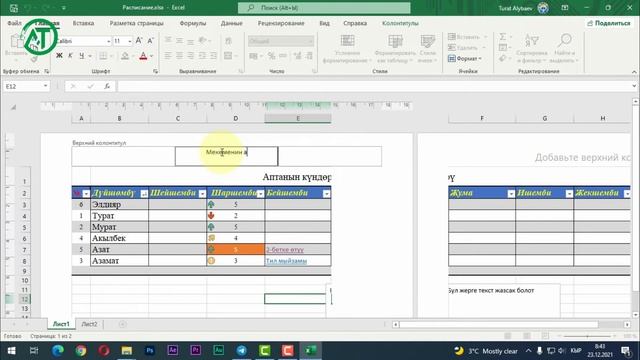Open Бейшемби column filter dropdown
This screenshot has height=360, width=640.
tap(327, 194)
